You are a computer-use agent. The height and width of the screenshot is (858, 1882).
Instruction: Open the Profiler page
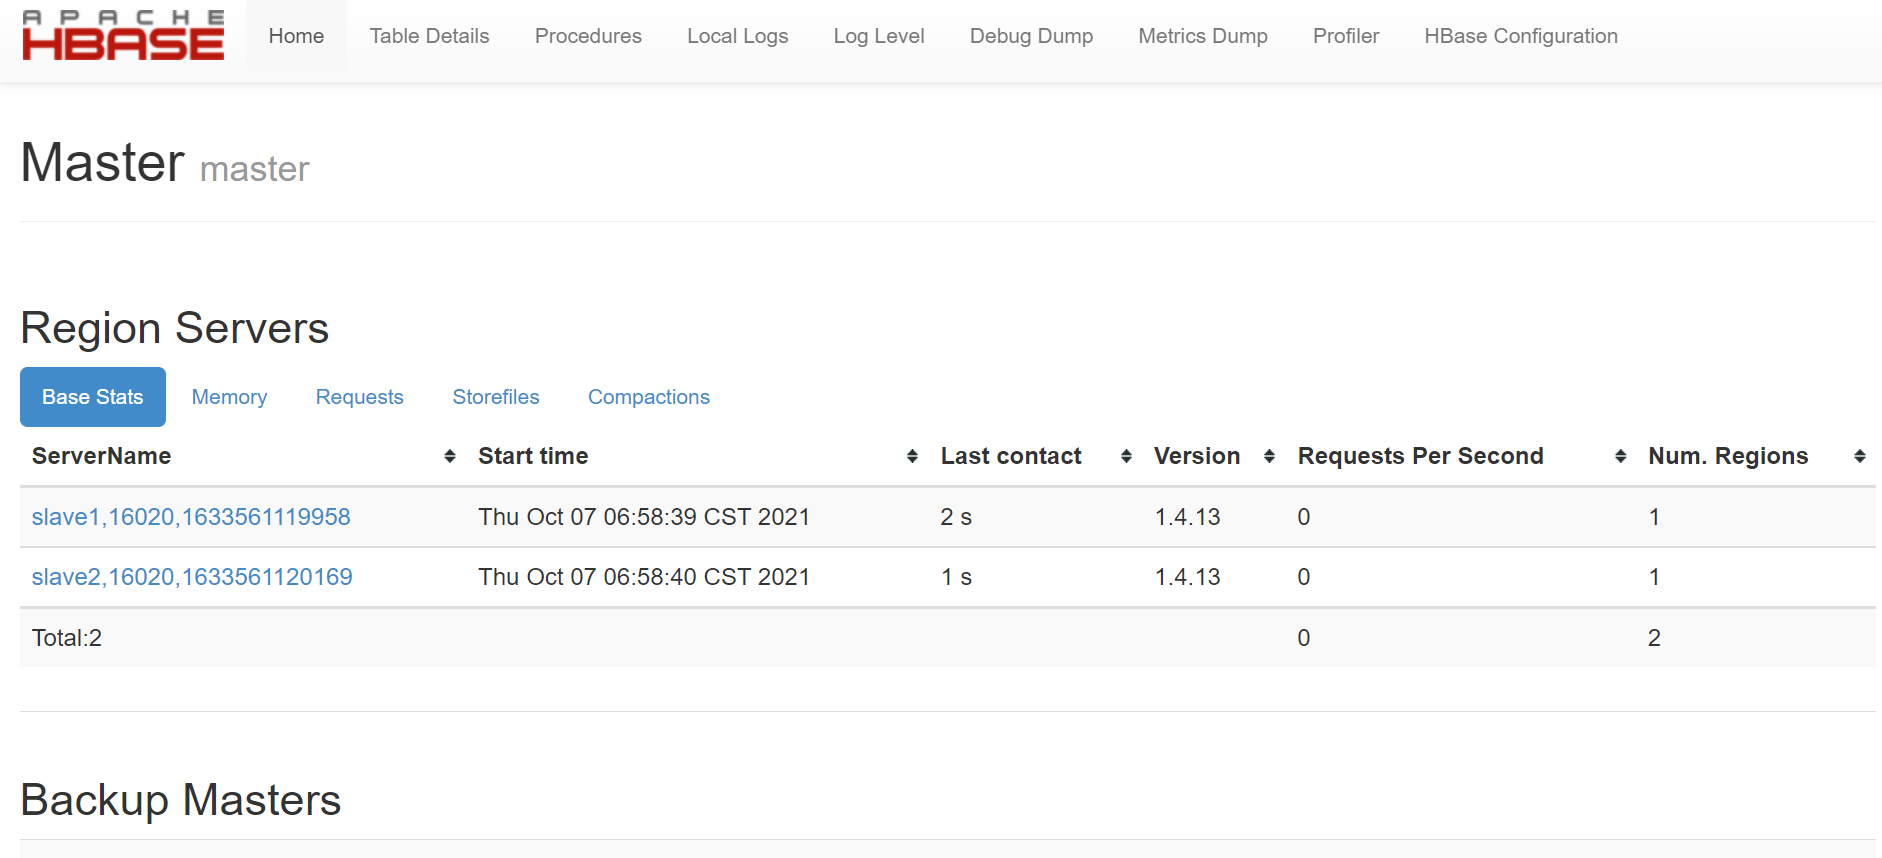click(1346, 36)
